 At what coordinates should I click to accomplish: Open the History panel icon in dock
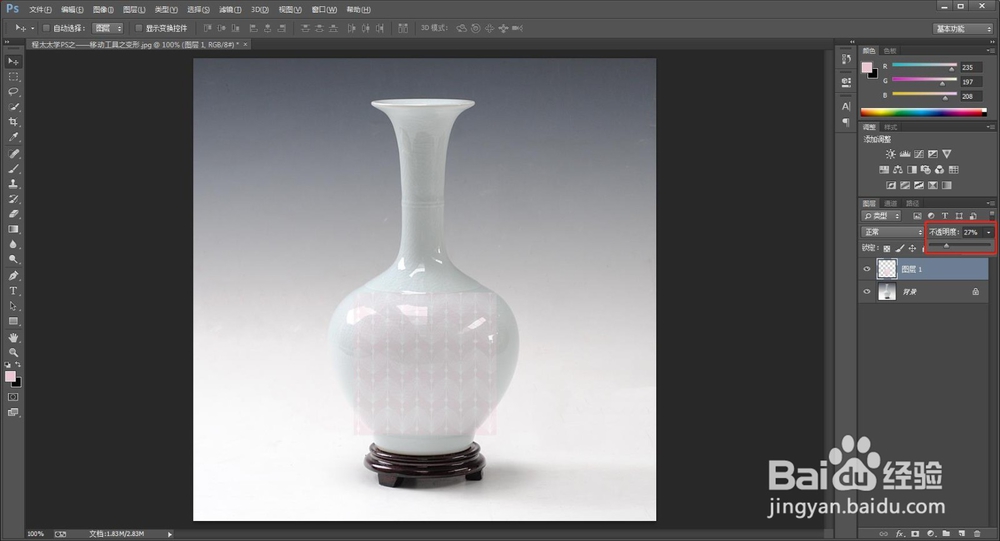click(846, 59)
